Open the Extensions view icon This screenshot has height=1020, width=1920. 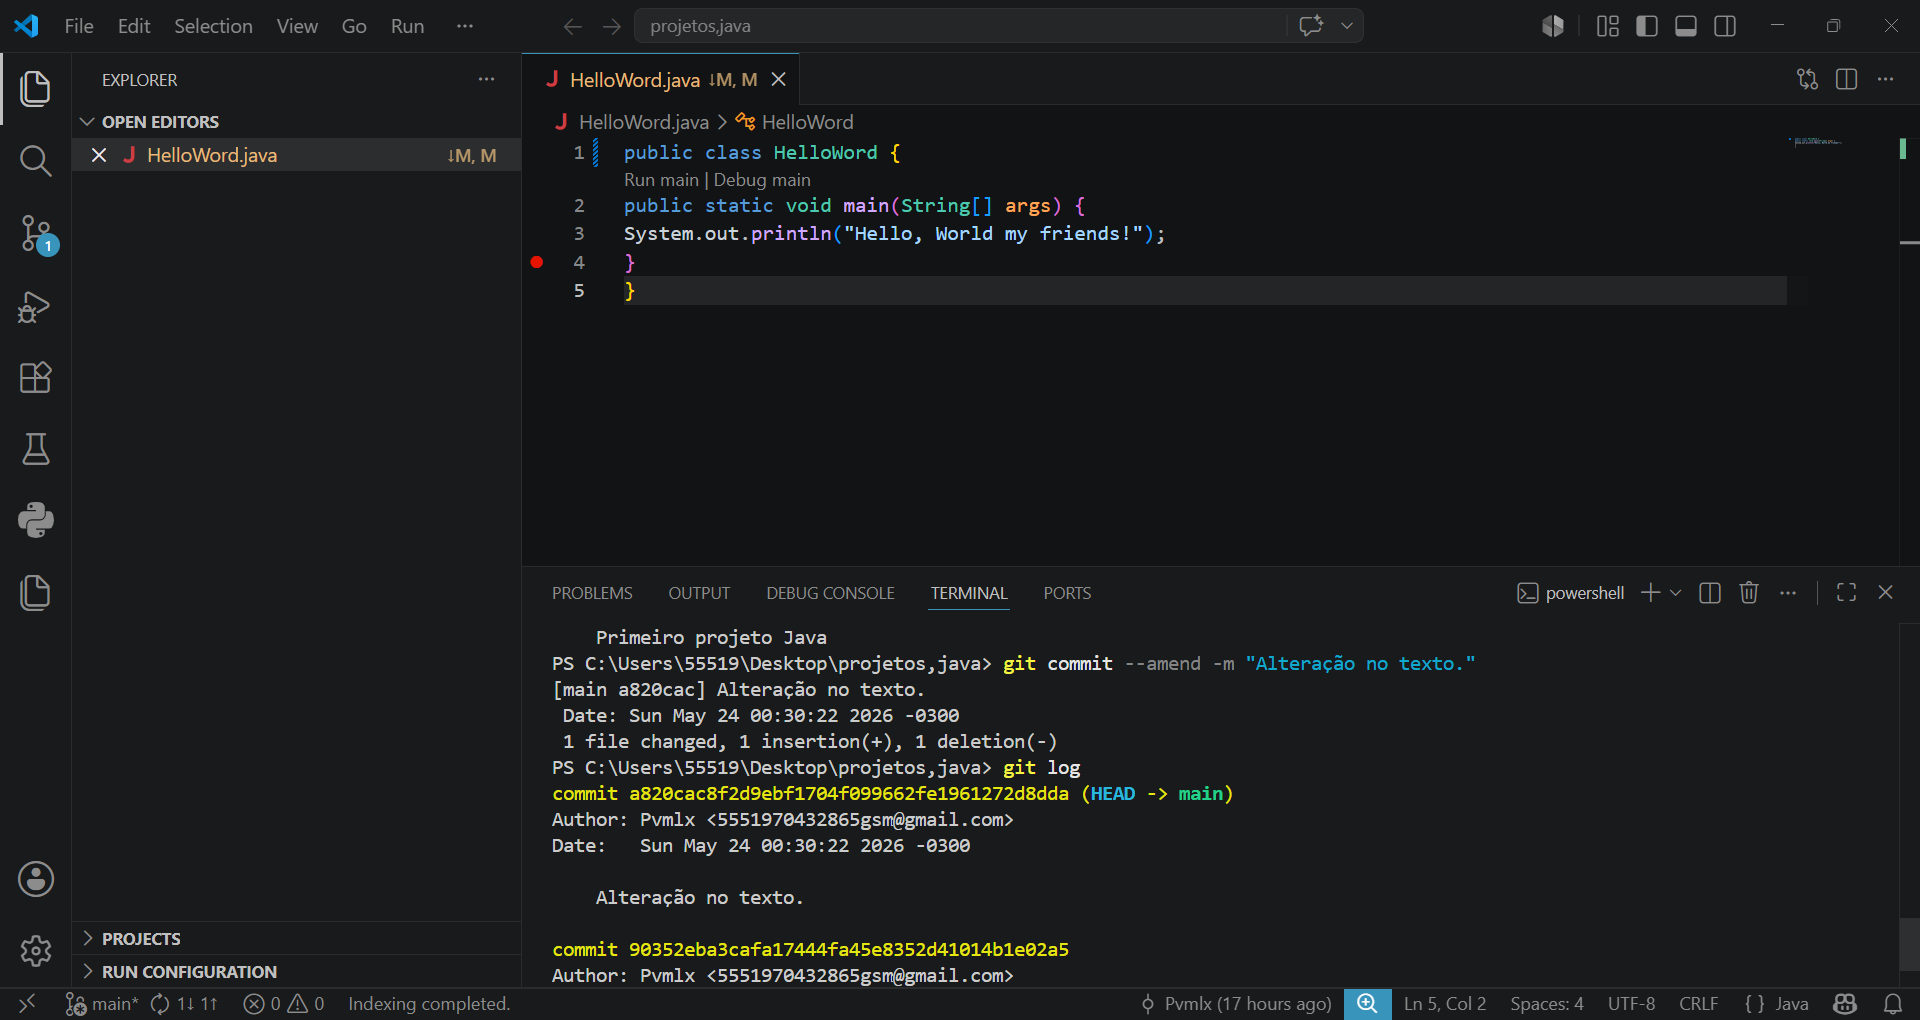35,378
